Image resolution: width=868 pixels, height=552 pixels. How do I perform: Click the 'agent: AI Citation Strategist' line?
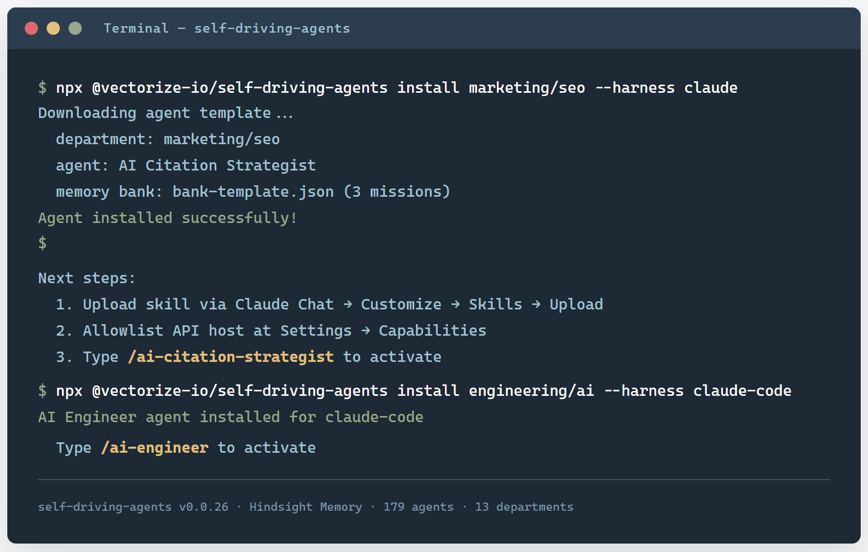coord(185,165)
